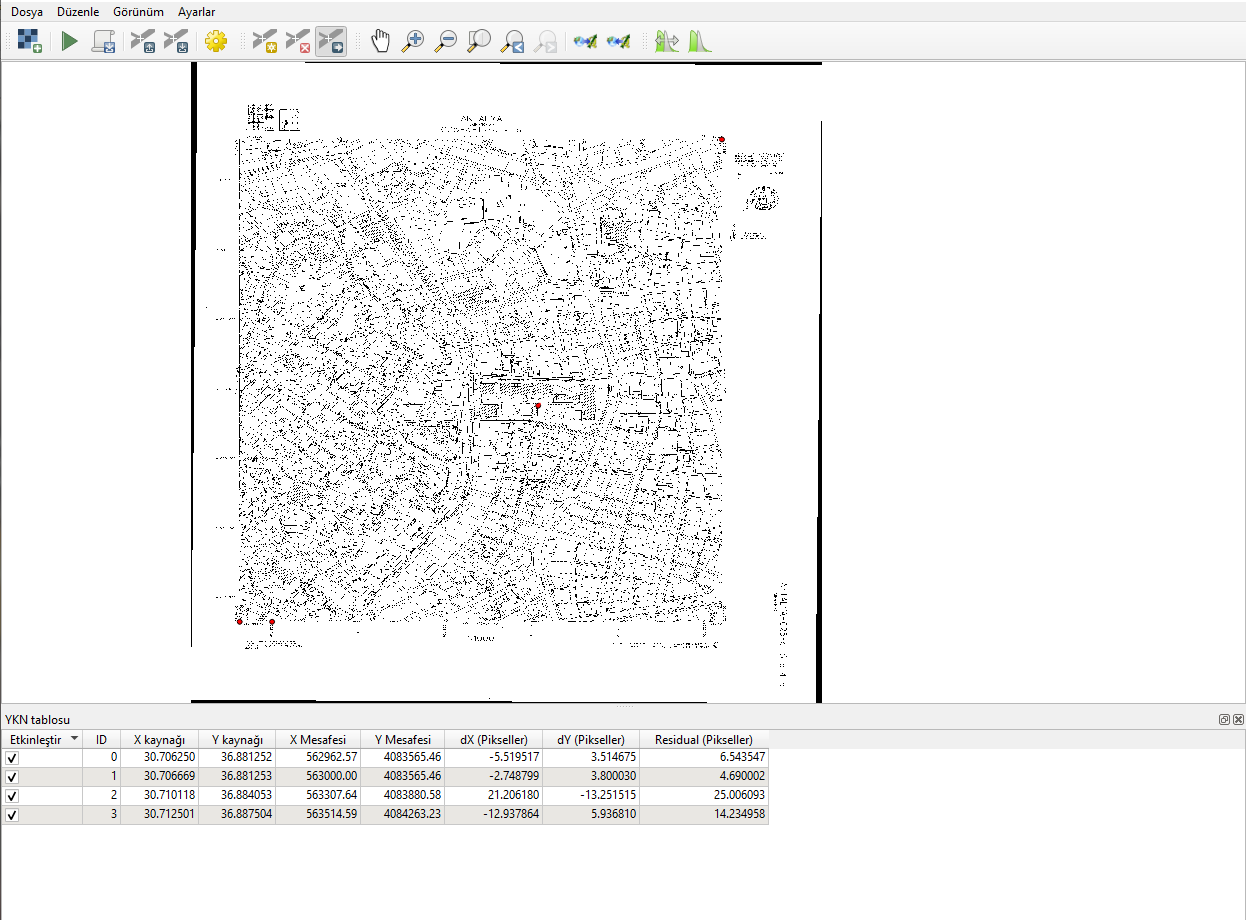Image resolution: width=1246 pixels, height=920 pixels.
Task: Select the Zoom In magnifier tool
Action: 413,41
